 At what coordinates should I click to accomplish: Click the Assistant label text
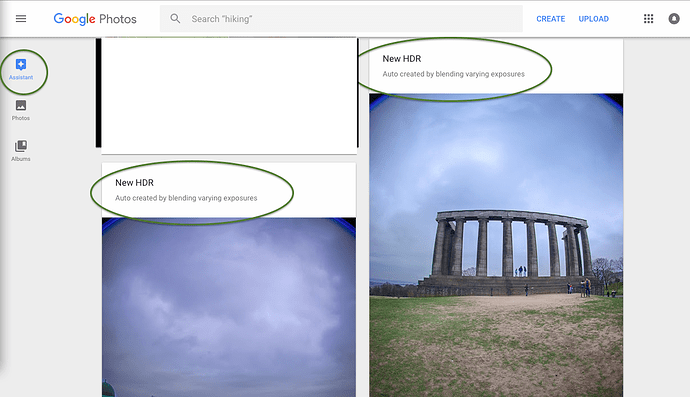coord(21,77)
